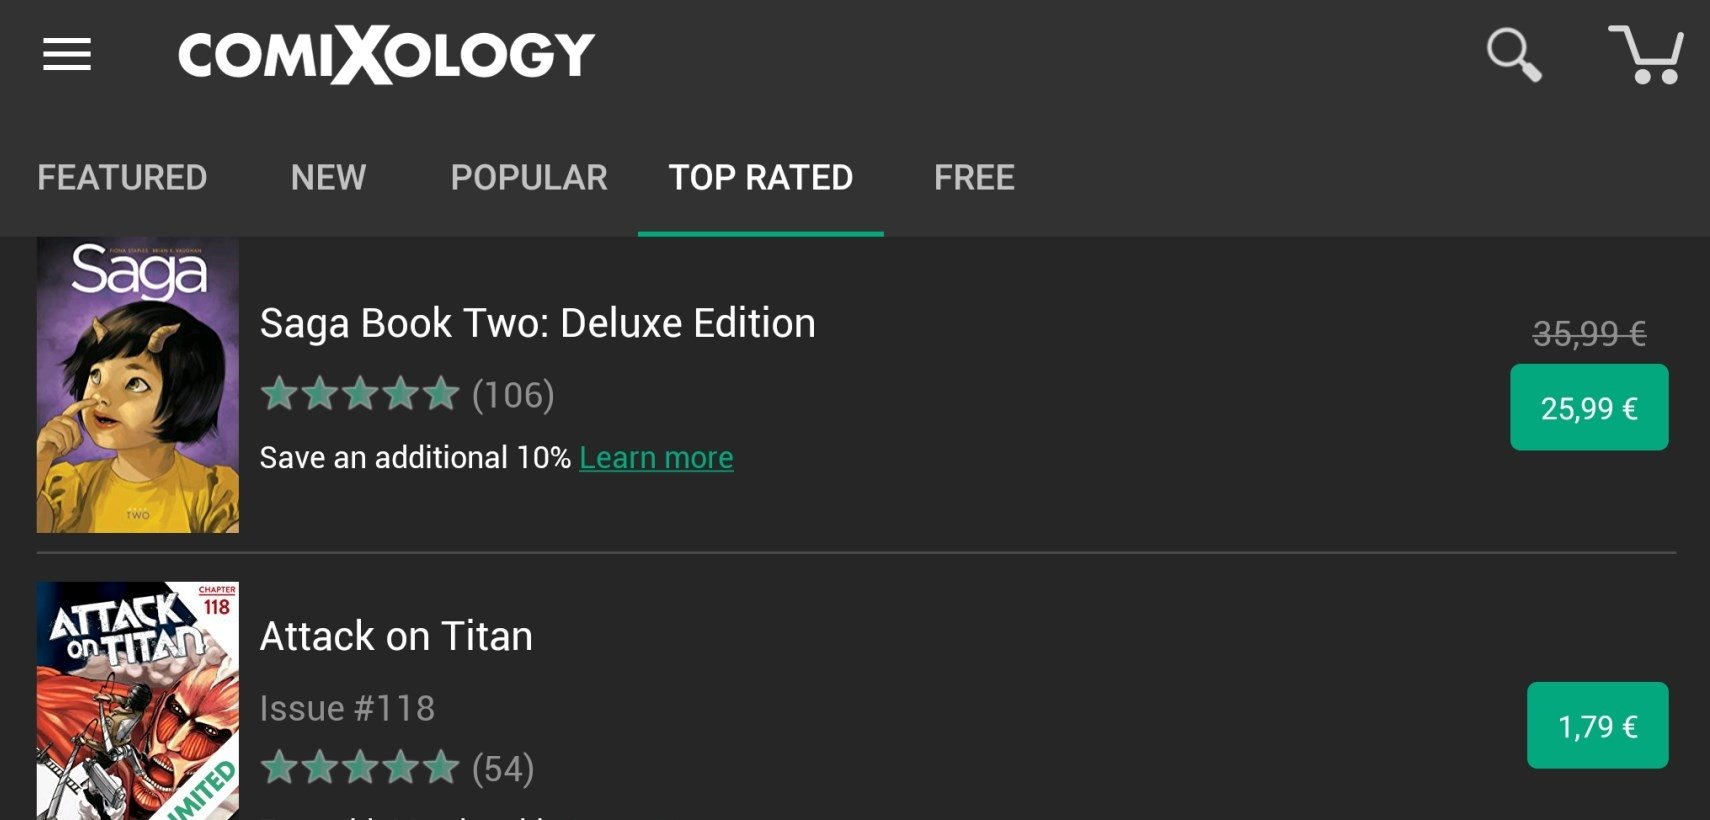Follow the Learn more link
The image size is (1710, 820).
pyautogui.click(x=656, y=457)
